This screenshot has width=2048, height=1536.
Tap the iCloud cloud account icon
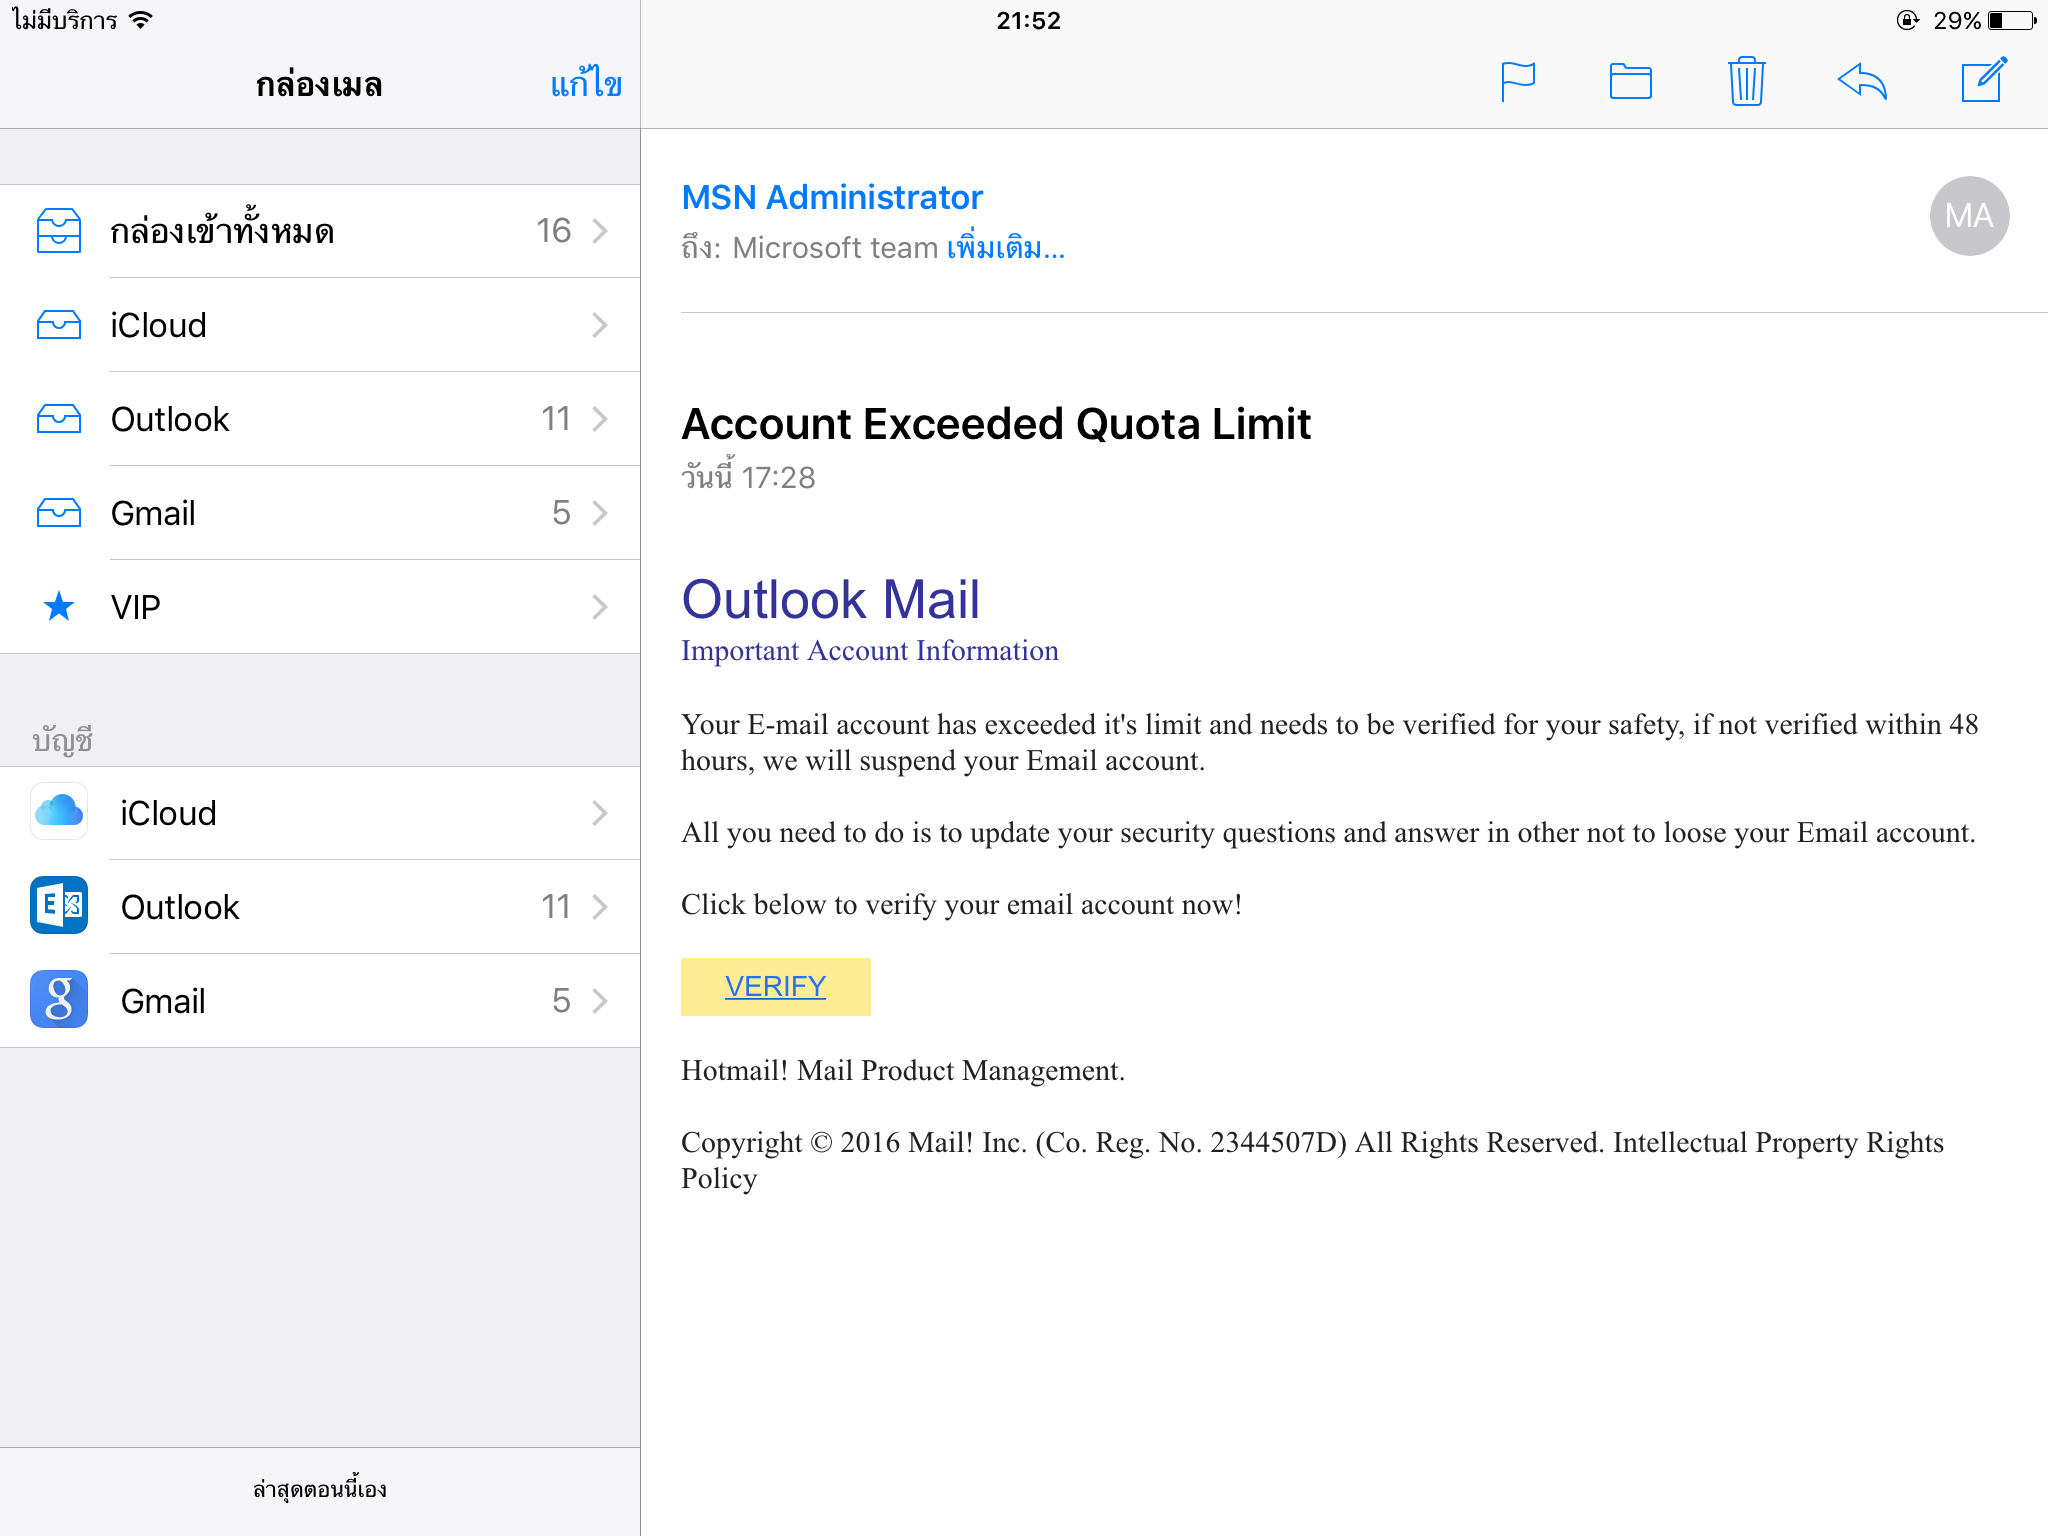[x=59, y=811]
